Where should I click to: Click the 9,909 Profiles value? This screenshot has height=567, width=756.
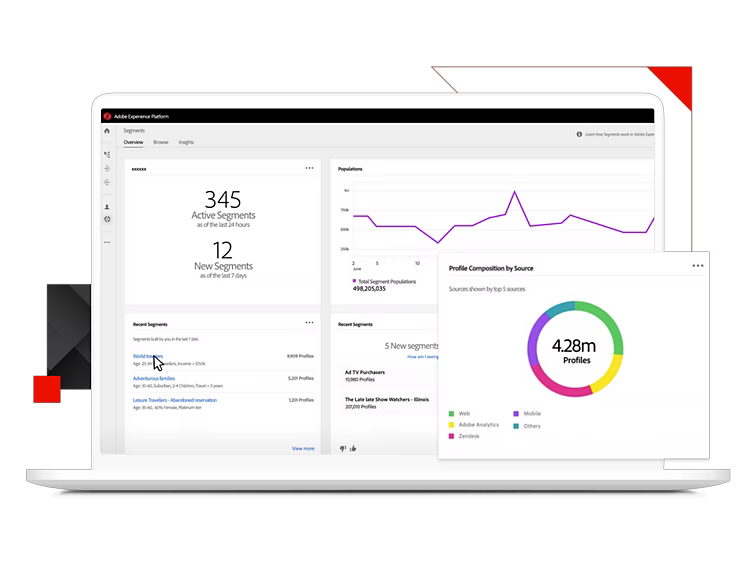point(300,356)
